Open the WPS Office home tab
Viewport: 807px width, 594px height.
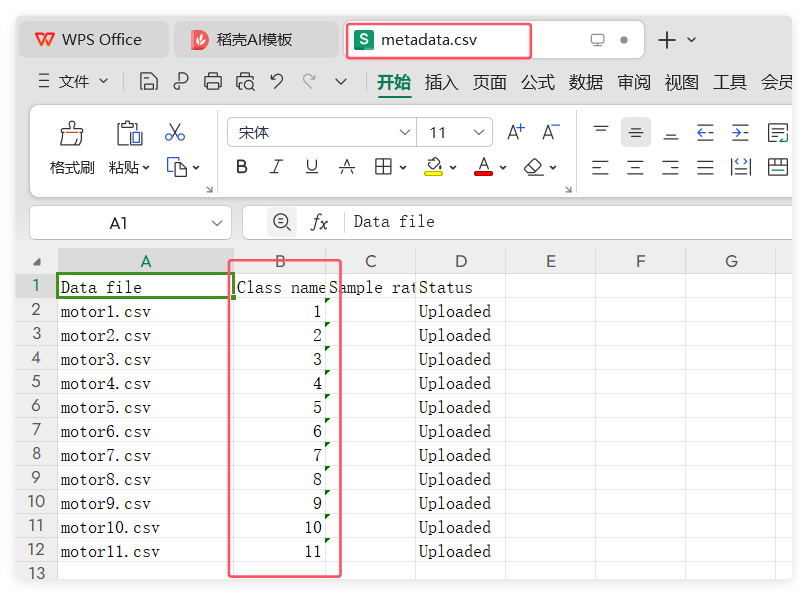click(94, 40)
